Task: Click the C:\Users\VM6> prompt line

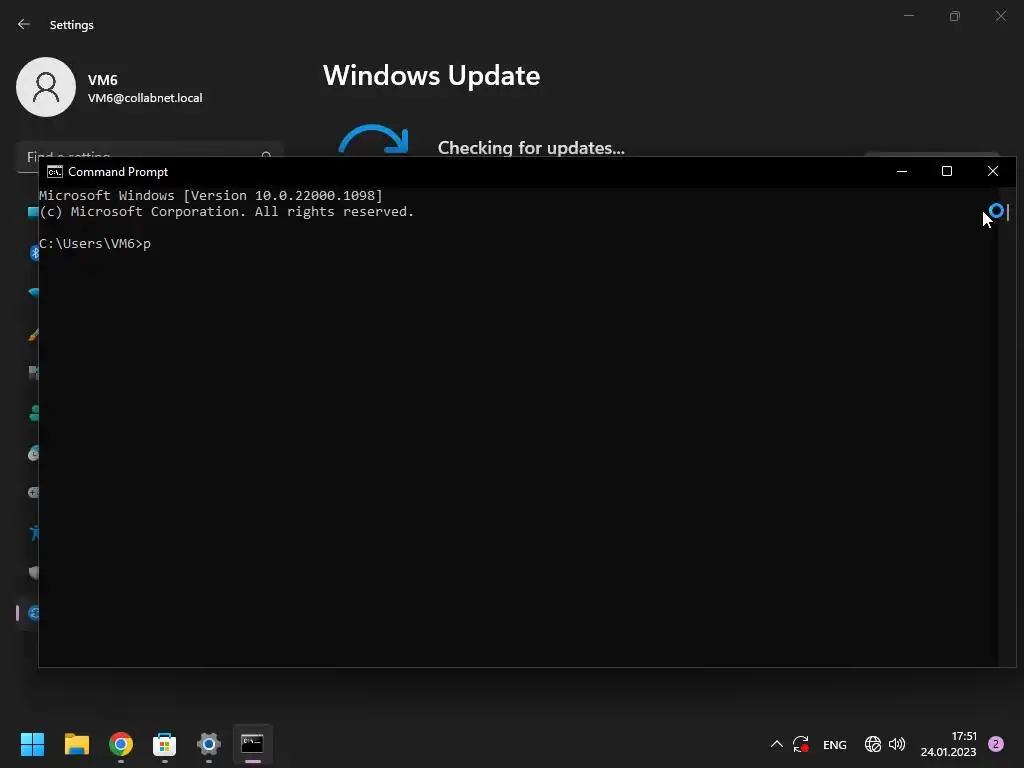Action: point(95,244)
